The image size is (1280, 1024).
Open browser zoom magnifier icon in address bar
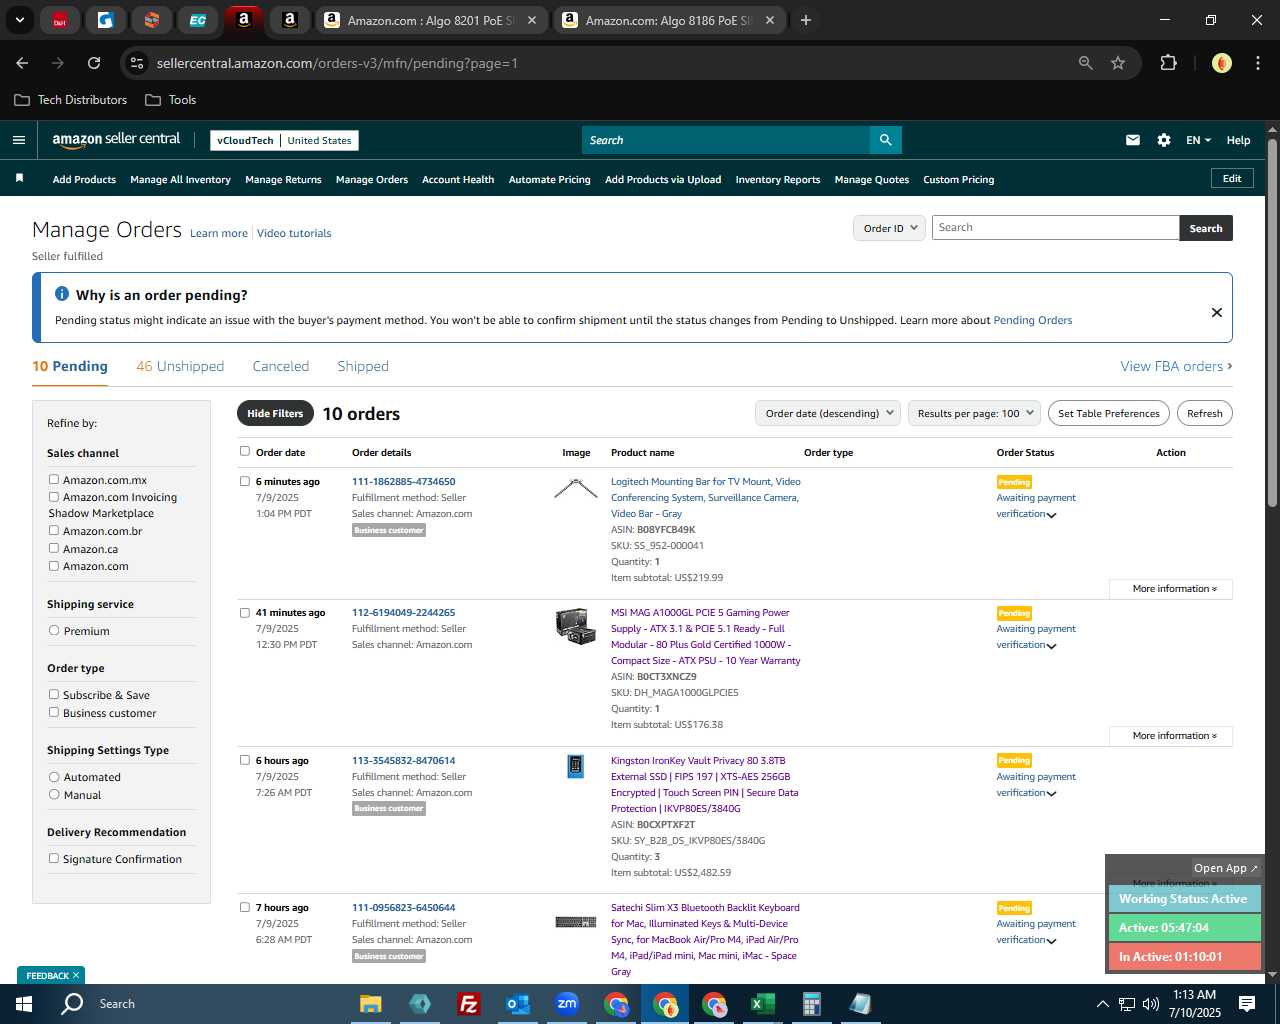coord(1086,63)
